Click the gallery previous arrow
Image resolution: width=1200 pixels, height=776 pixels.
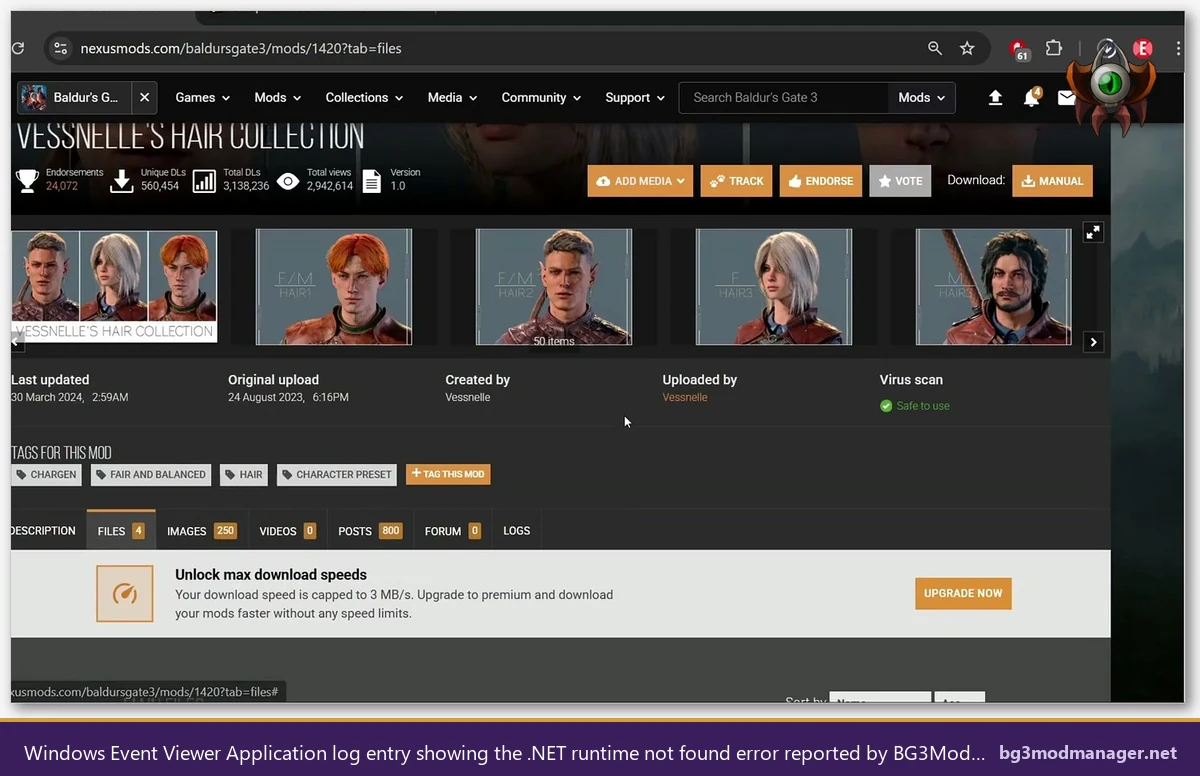coord(15,342)
